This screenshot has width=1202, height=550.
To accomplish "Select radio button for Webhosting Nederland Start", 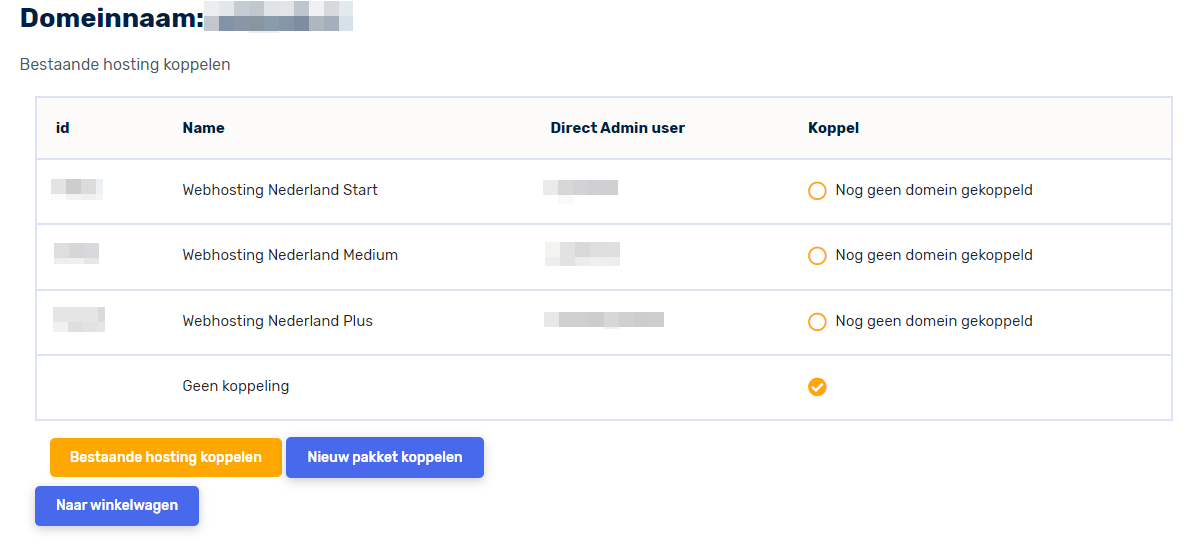I will pos(817,191).
